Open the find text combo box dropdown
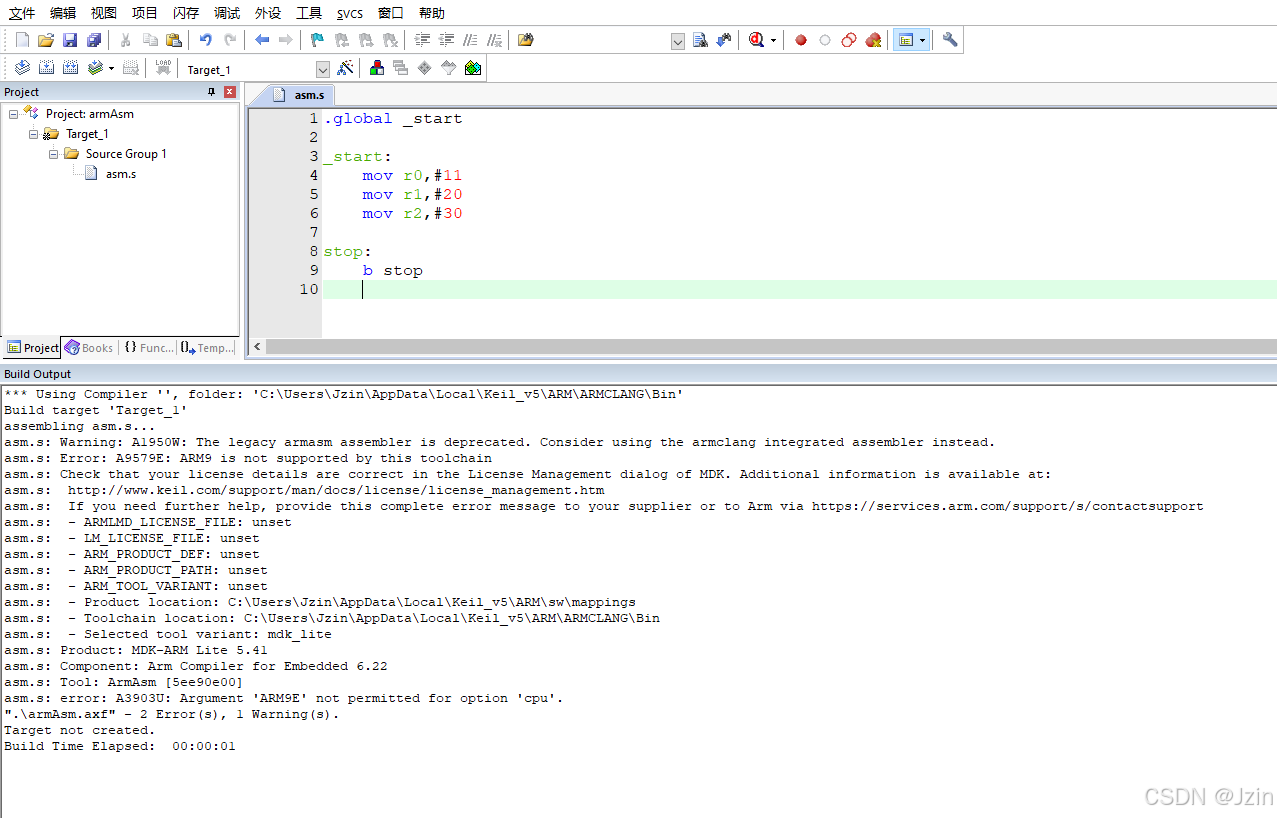Viewport: 1277px width, 818px height. [x=678, y=41]
